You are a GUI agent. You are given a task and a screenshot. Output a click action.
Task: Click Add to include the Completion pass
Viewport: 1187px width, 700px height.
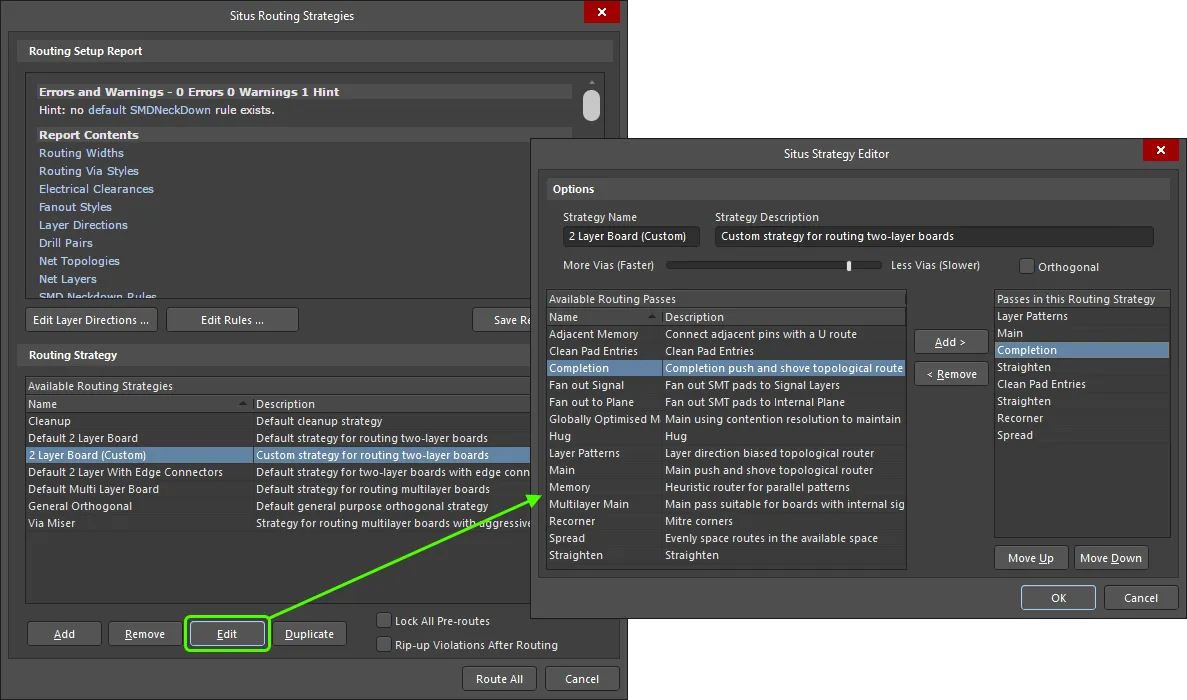[x=951, y=341]
